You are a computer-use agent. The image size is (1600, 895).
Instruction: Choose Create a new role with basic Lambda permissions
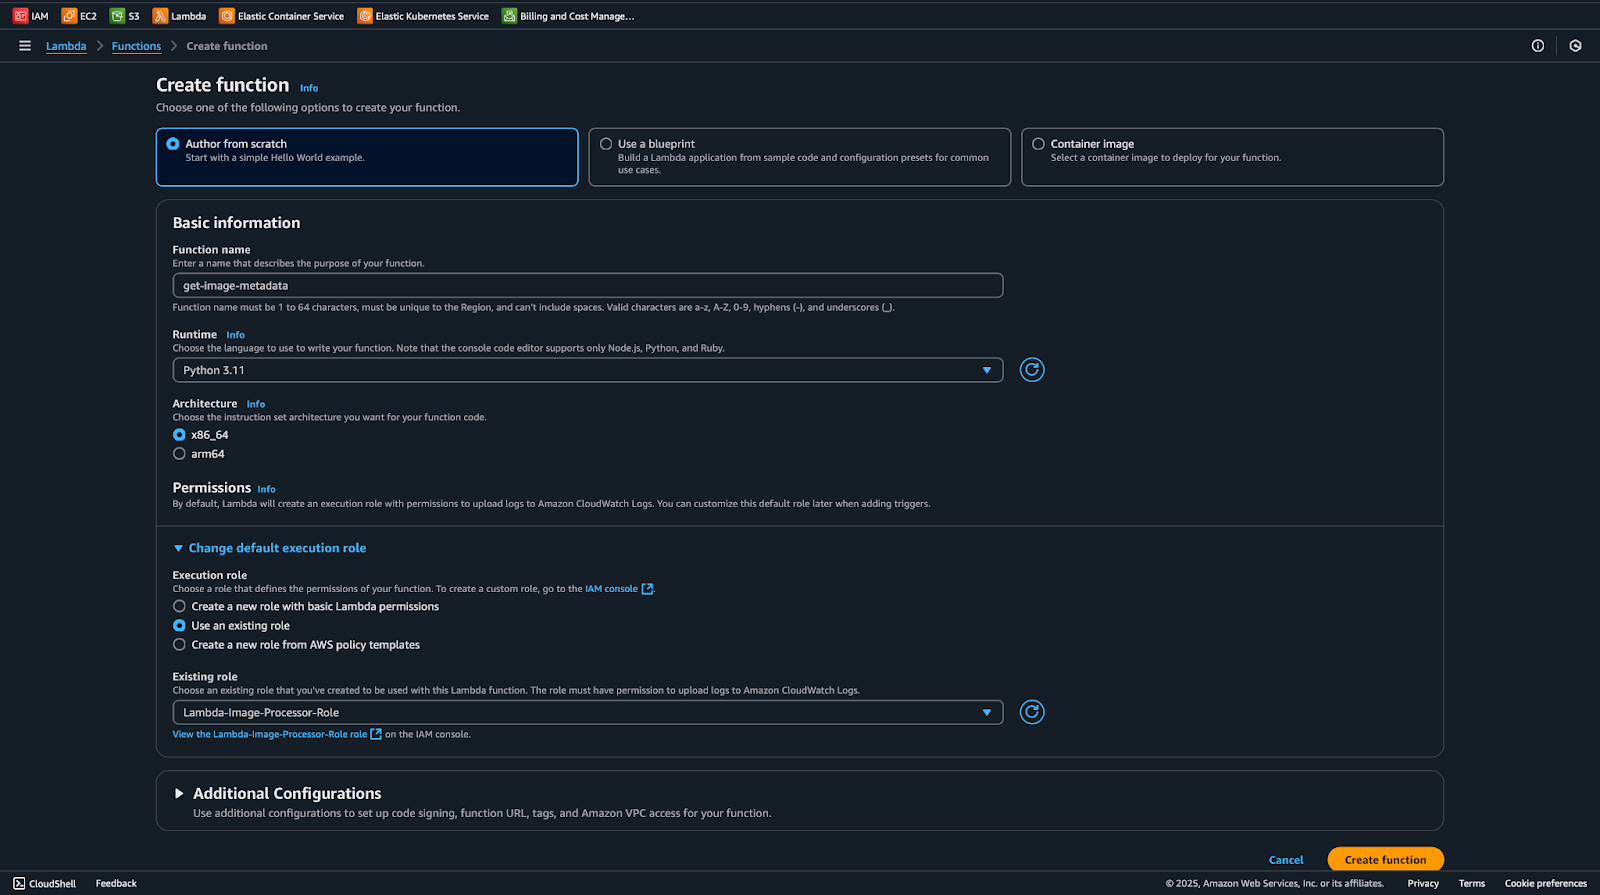tap(180, 607)
